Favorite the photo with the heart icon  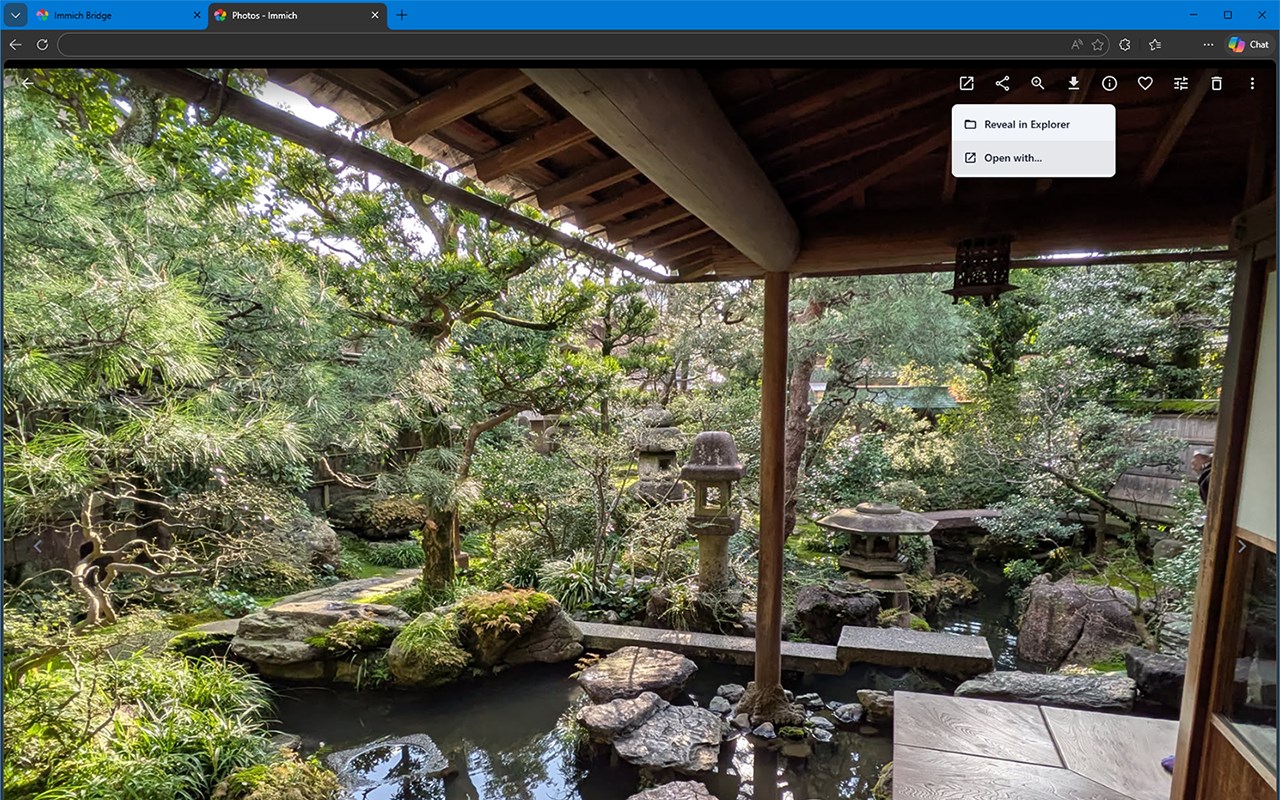[x=1145, y=84]
